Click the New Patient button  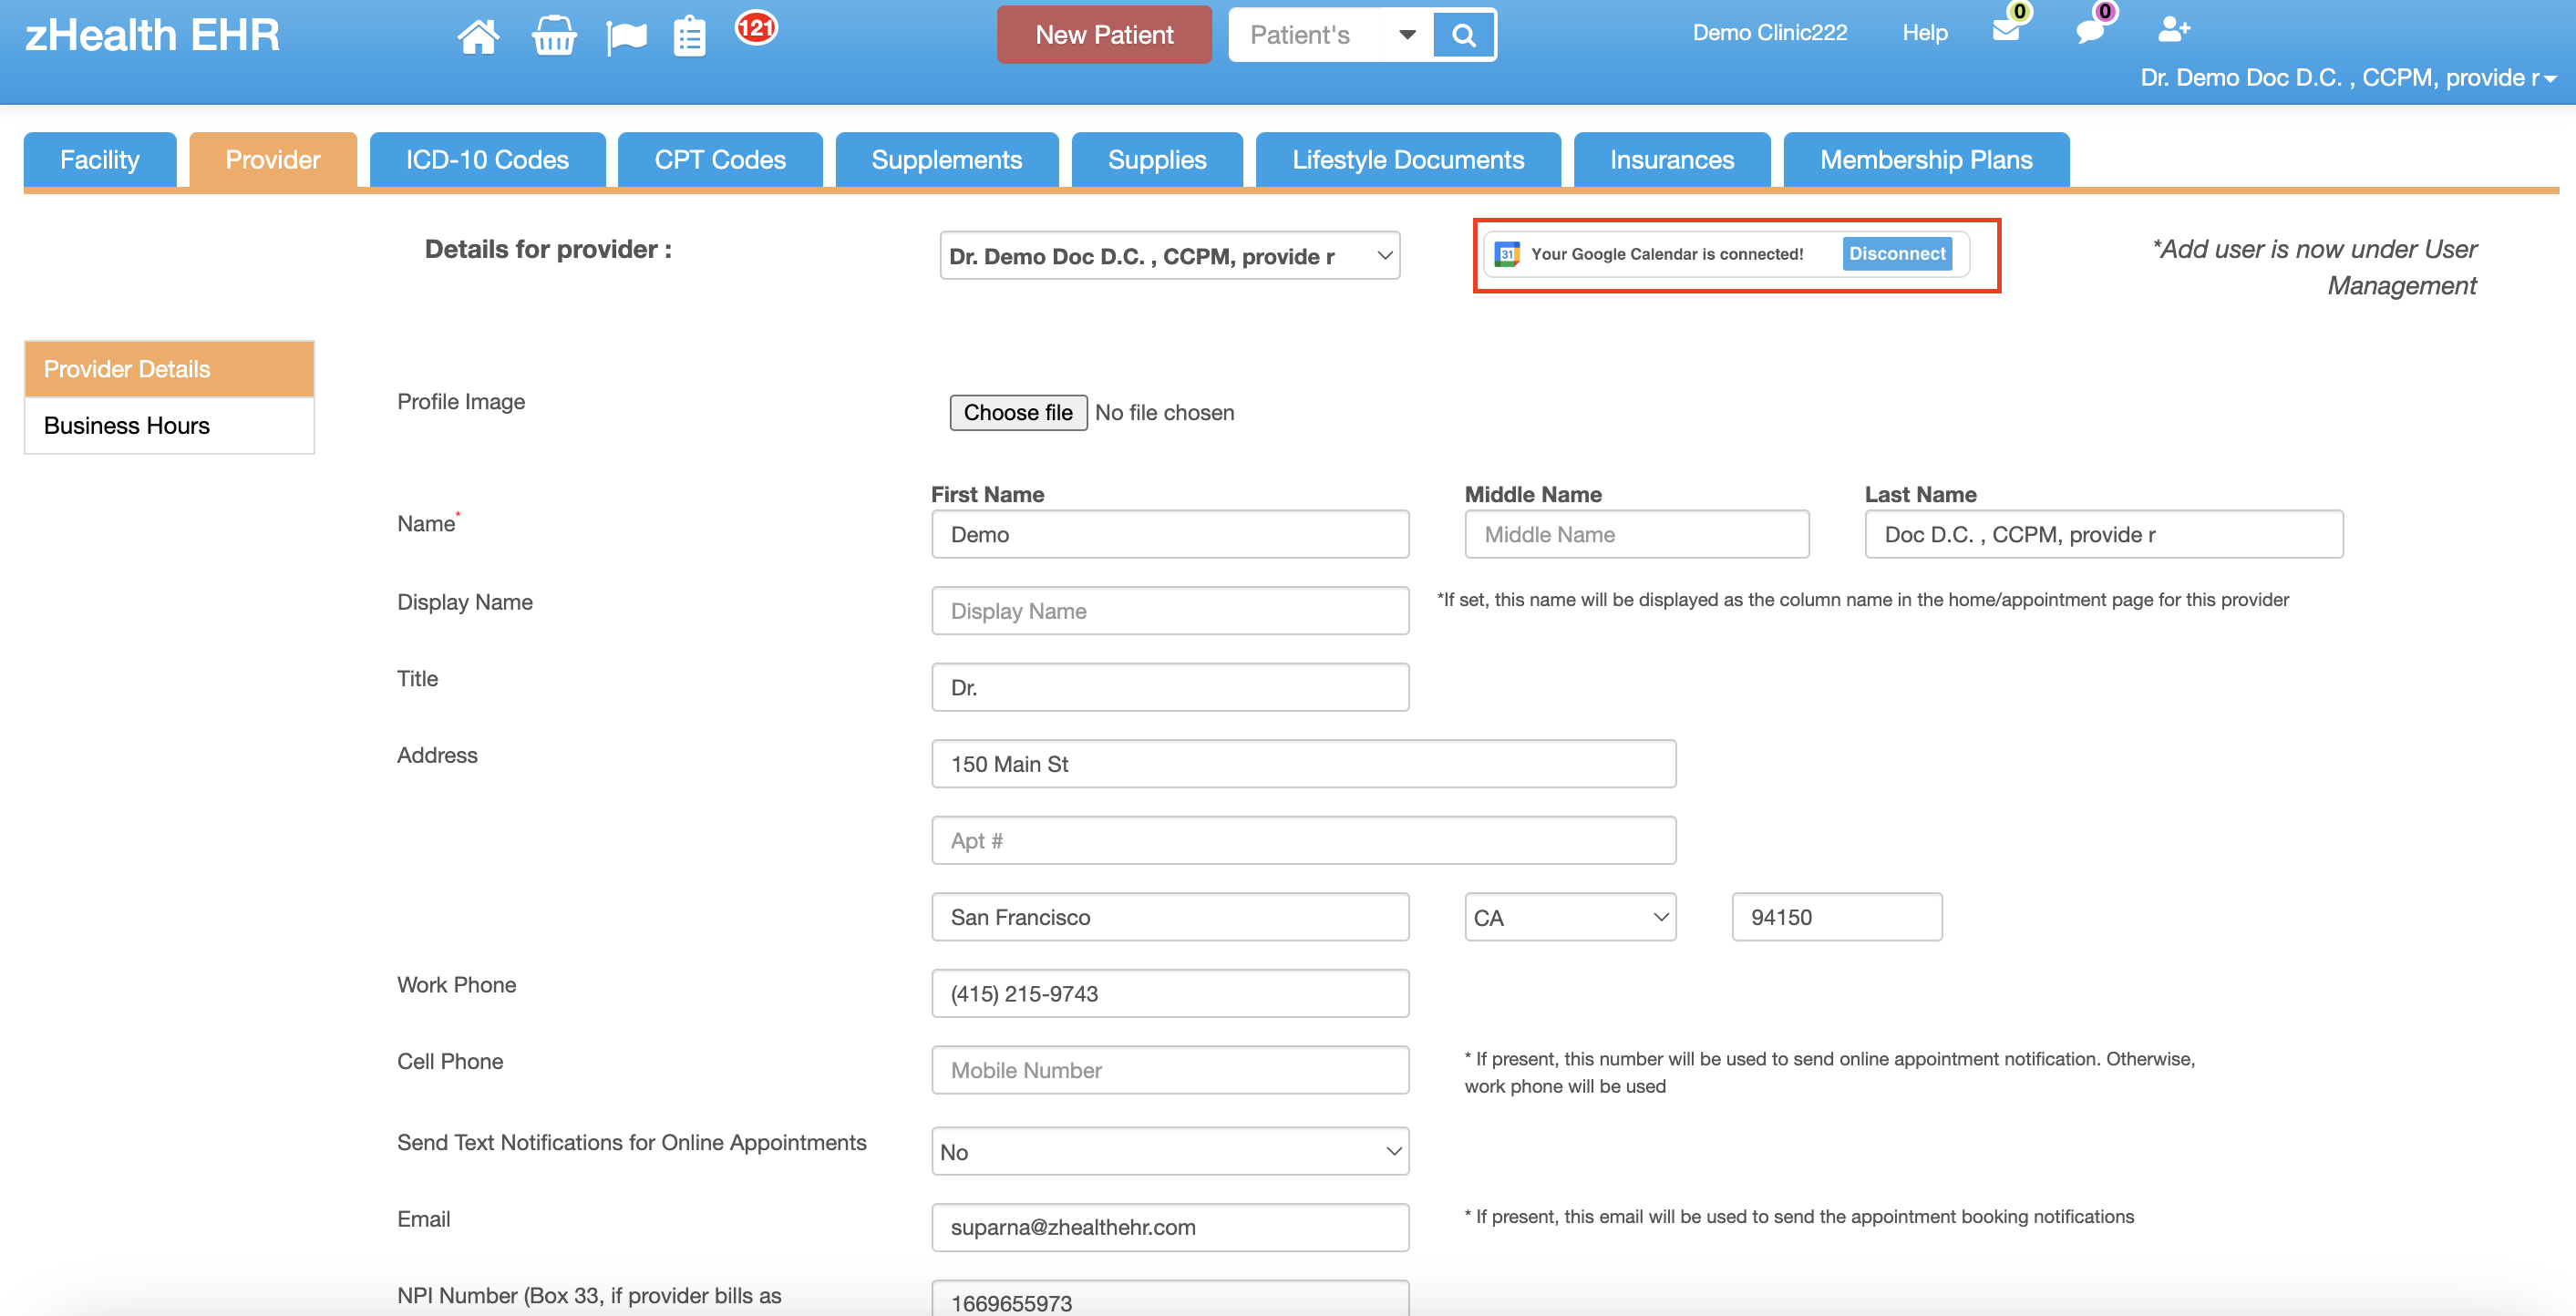1104,35
